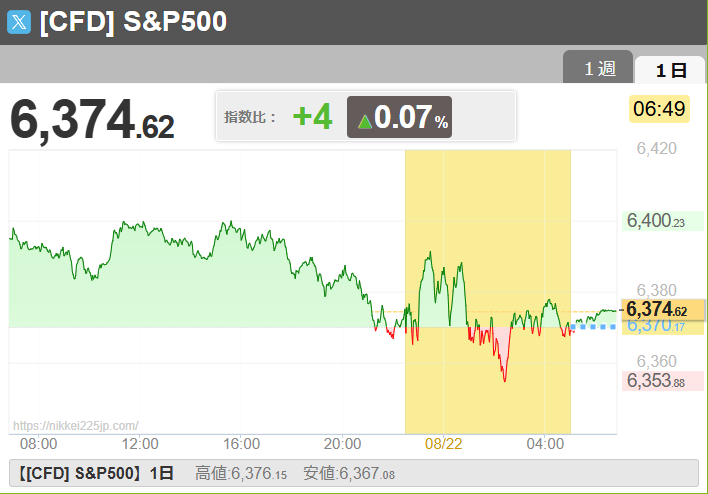Click the 16:00 time axis label
This screenshot has height=494, width=708.
pos(241,444)
